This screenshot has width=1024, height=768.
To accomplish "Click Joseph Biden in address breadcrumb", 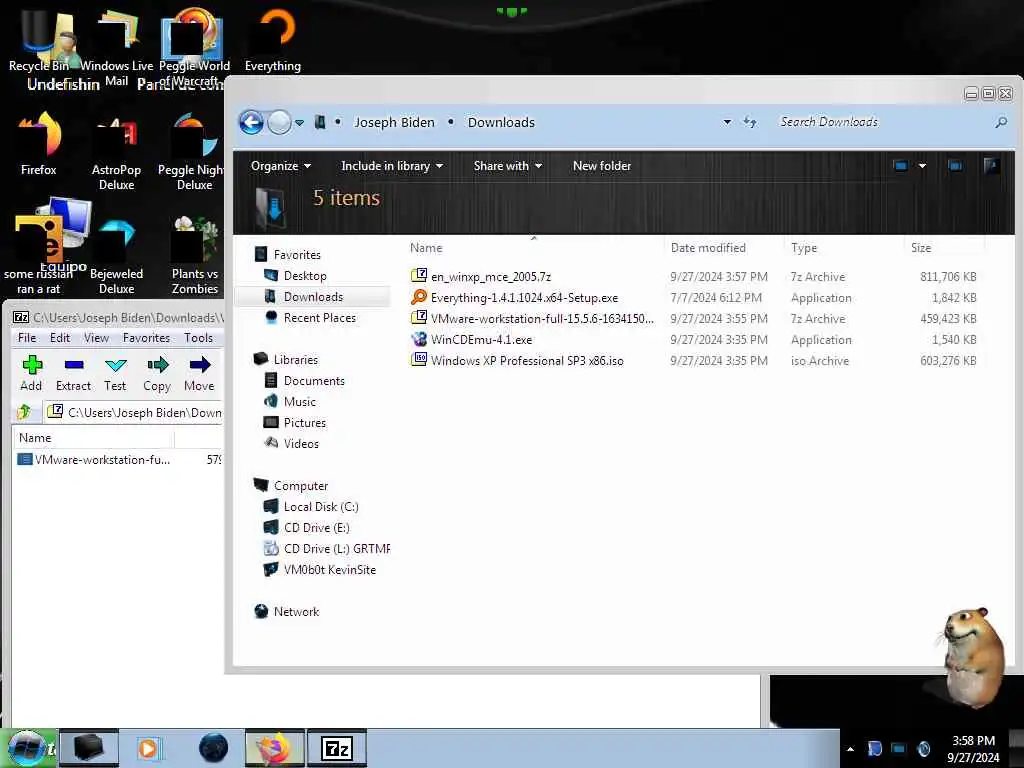I will click(394, 123).
